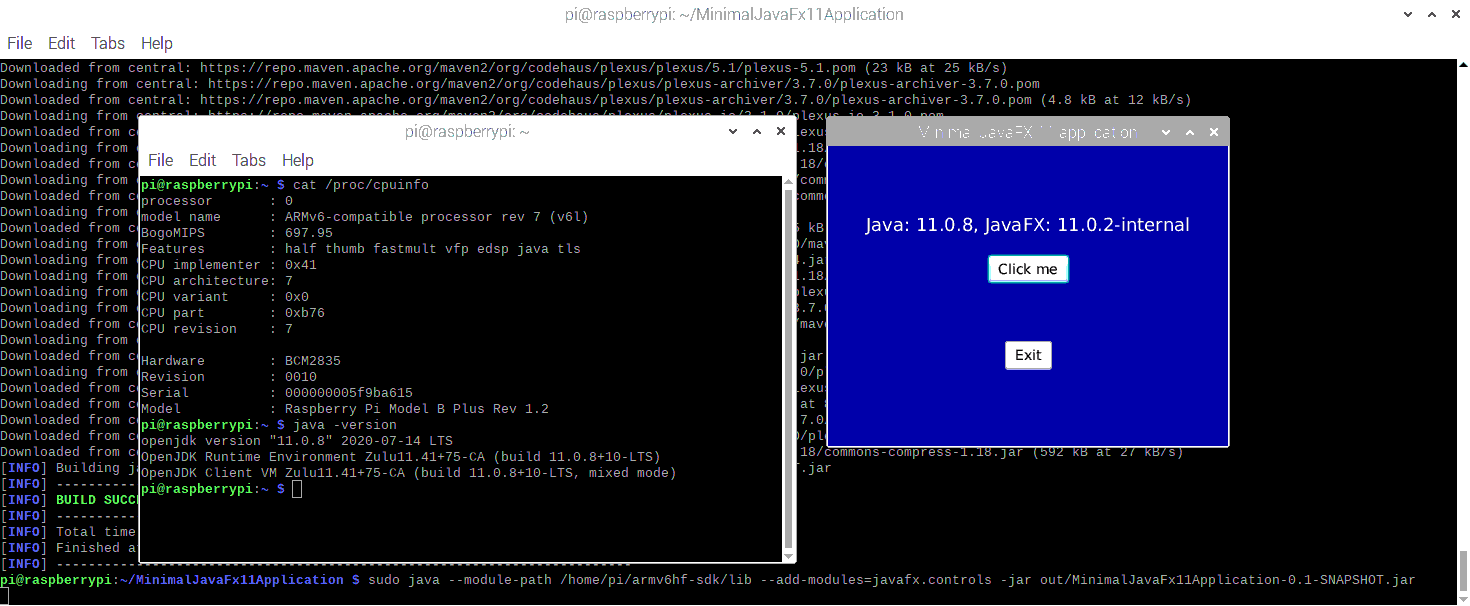
Task: Open Edit menu of the MinimalJavaFx11Application terminal
Action: pos(61,43)
